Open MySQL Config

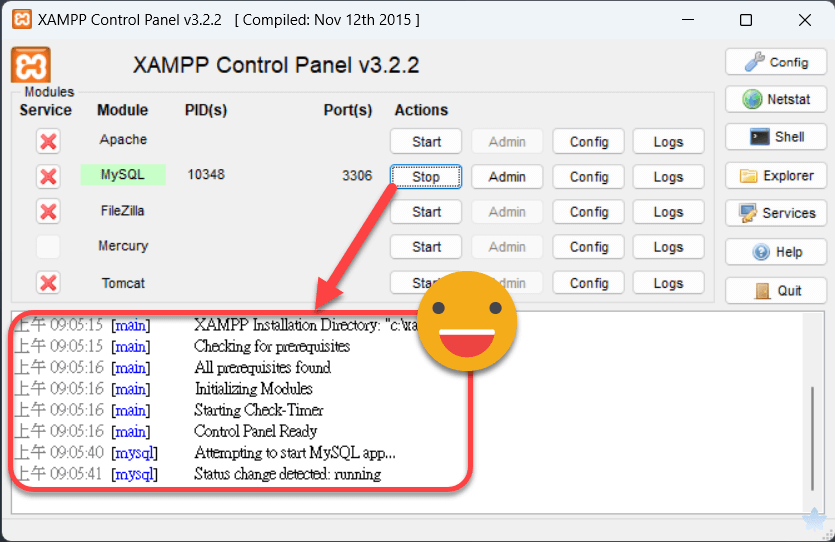(588, 177)
